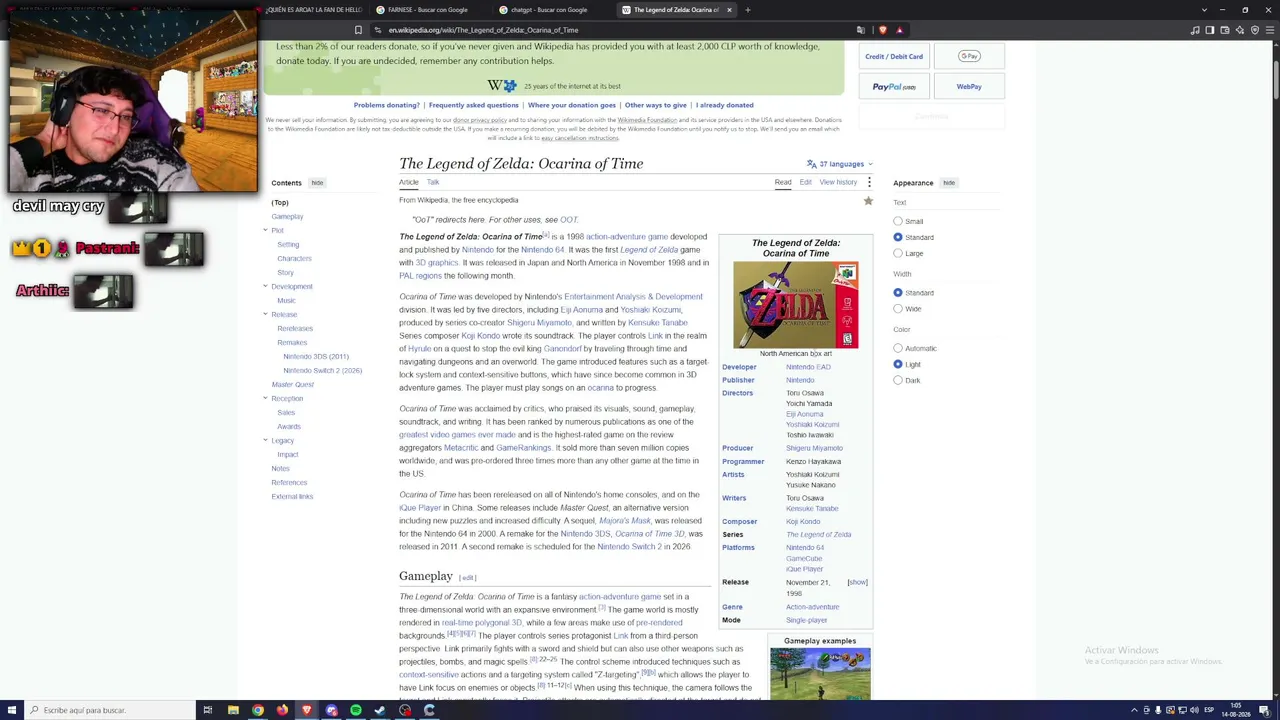Open Task View on the taskbar
The width and height of the screenshot is (1280, 720).
tap(208, 710)
